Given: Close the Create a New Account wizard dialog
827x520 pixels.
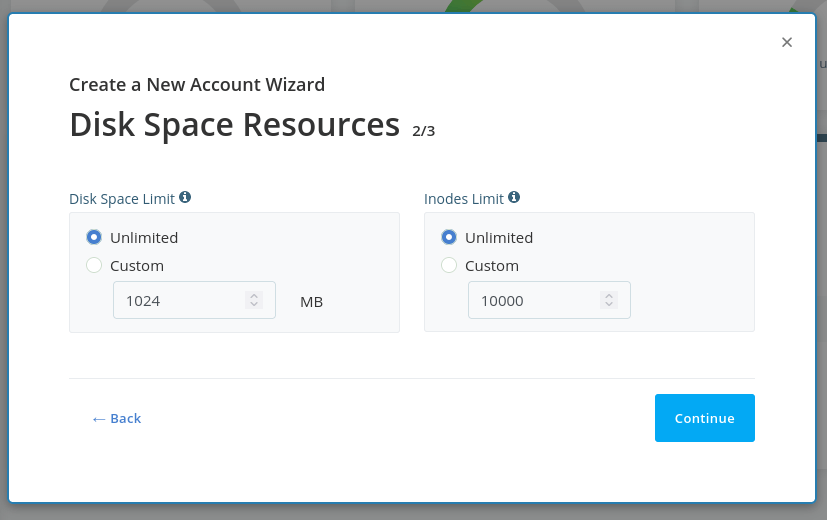Looking at the screenshot, I should click(787, 42).
